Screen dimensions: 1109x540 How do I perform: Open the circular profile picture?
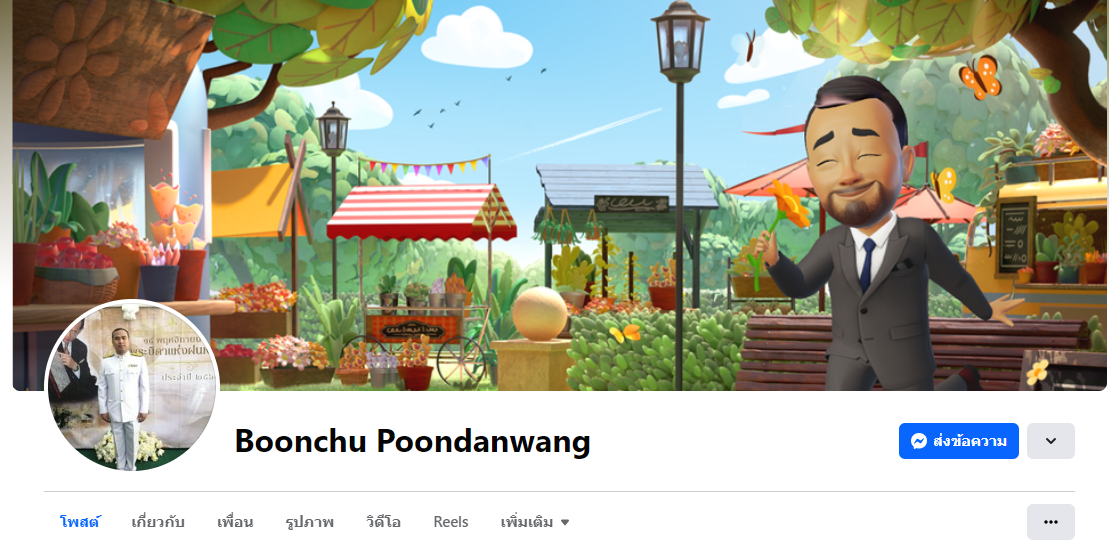pos(132,387)
